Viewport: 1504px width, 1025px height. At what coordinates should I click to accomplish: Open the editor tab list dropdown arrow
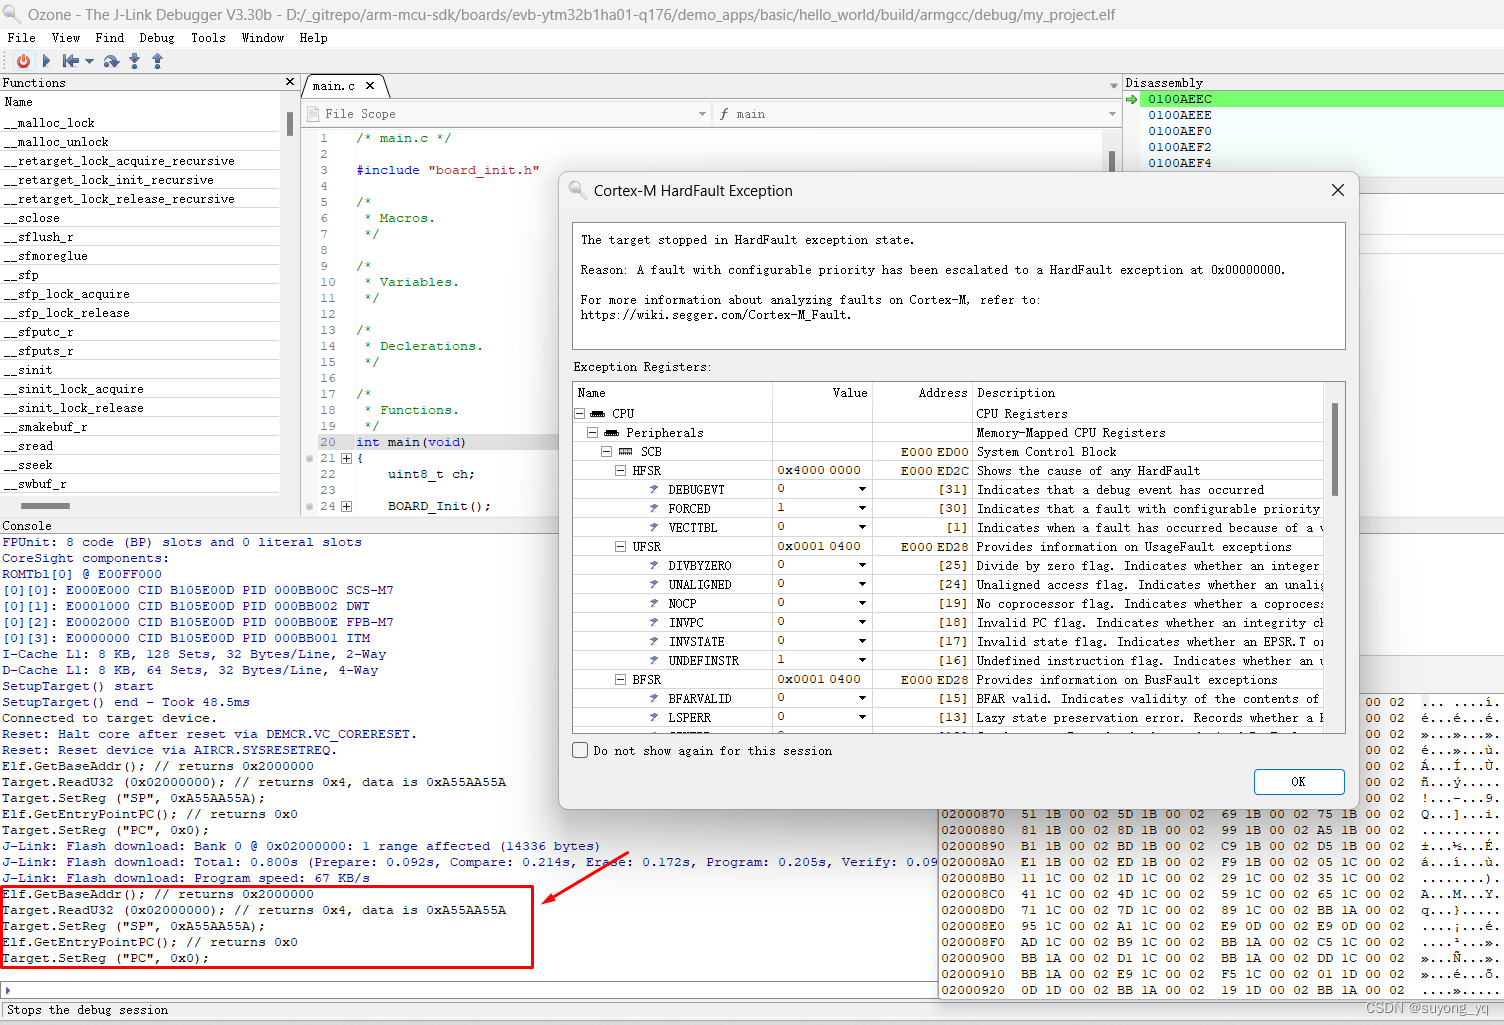pyautogui.click(x=1114, y=86)
